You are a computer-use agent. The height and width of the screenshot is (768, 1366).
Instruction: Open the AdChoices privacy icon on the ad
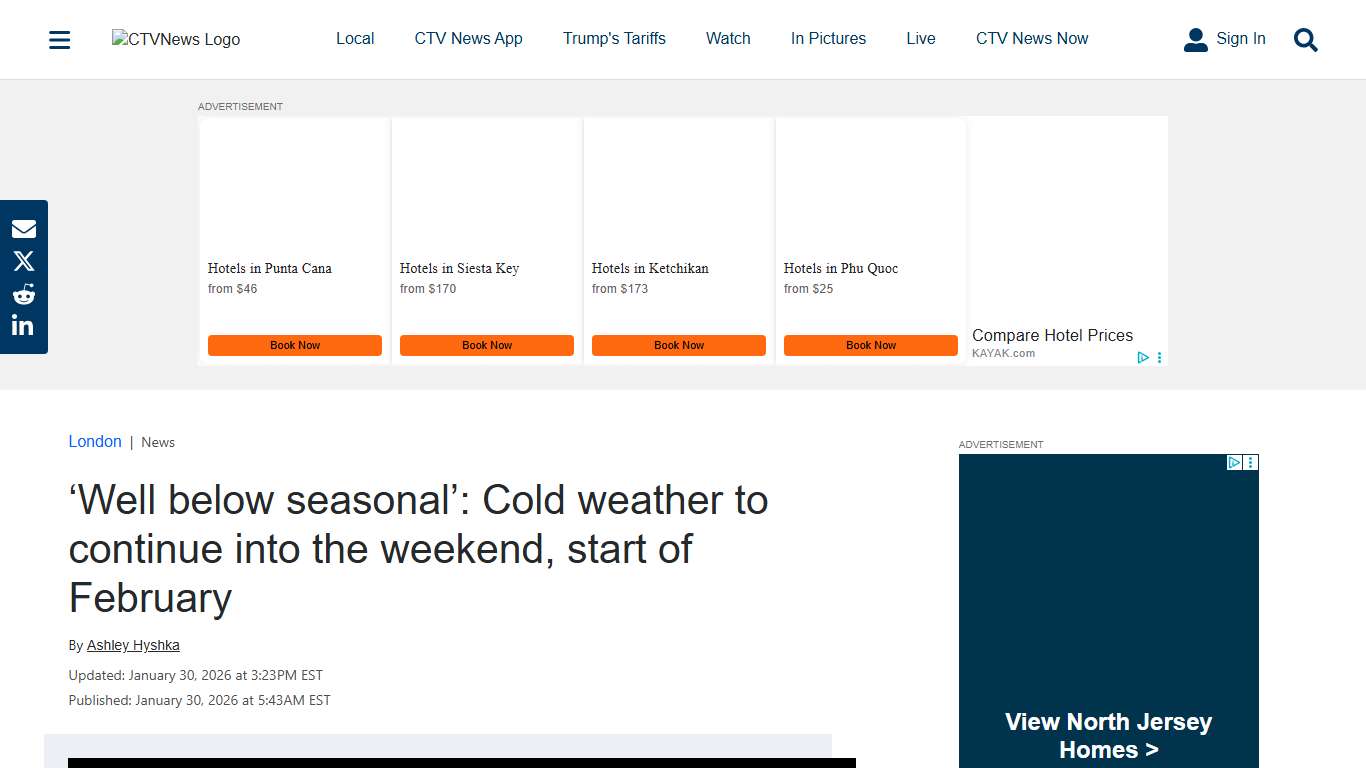1143,357
